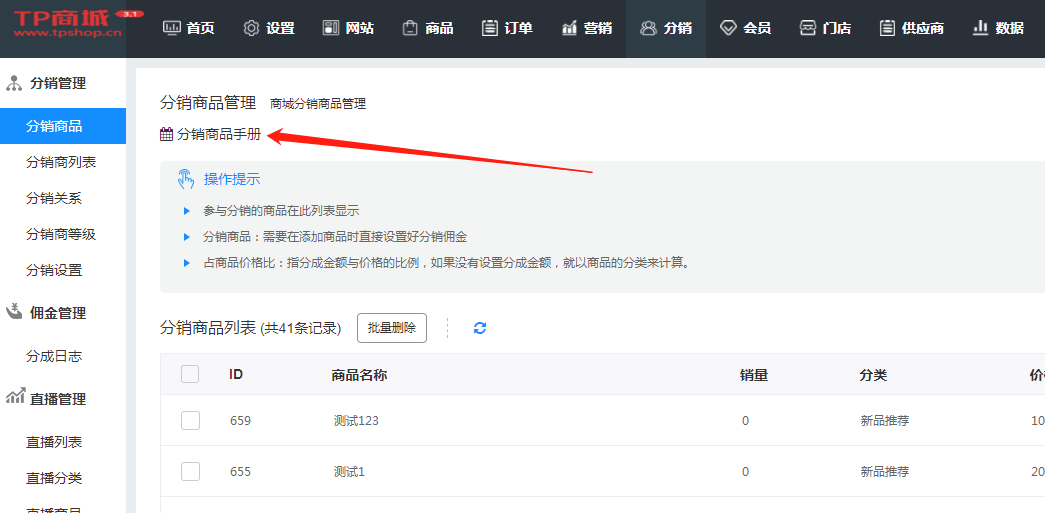Select 分销商等级 in the sidebar
Screen dimensions: 1045x513
61,234
